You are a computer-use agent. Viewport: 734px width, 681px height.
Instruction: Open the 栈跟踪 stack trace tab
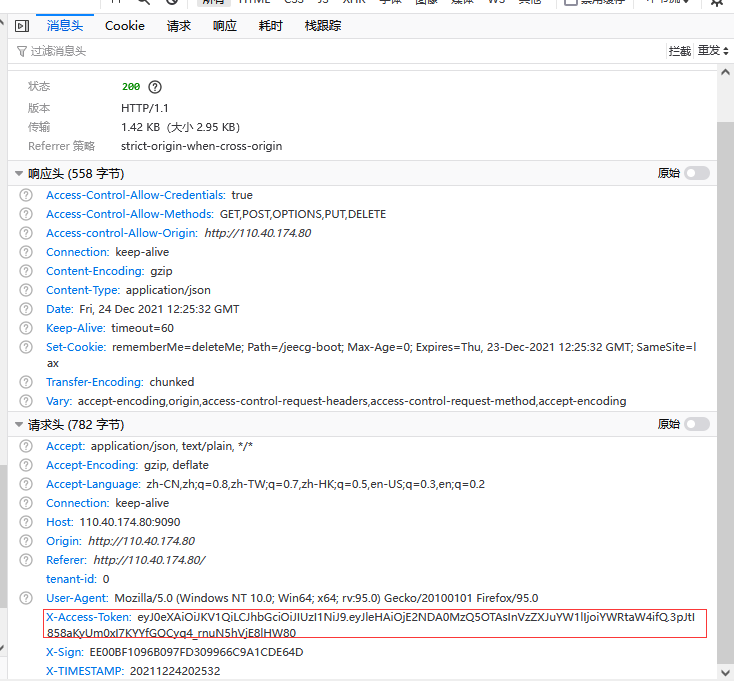click(x=323, y=26)
